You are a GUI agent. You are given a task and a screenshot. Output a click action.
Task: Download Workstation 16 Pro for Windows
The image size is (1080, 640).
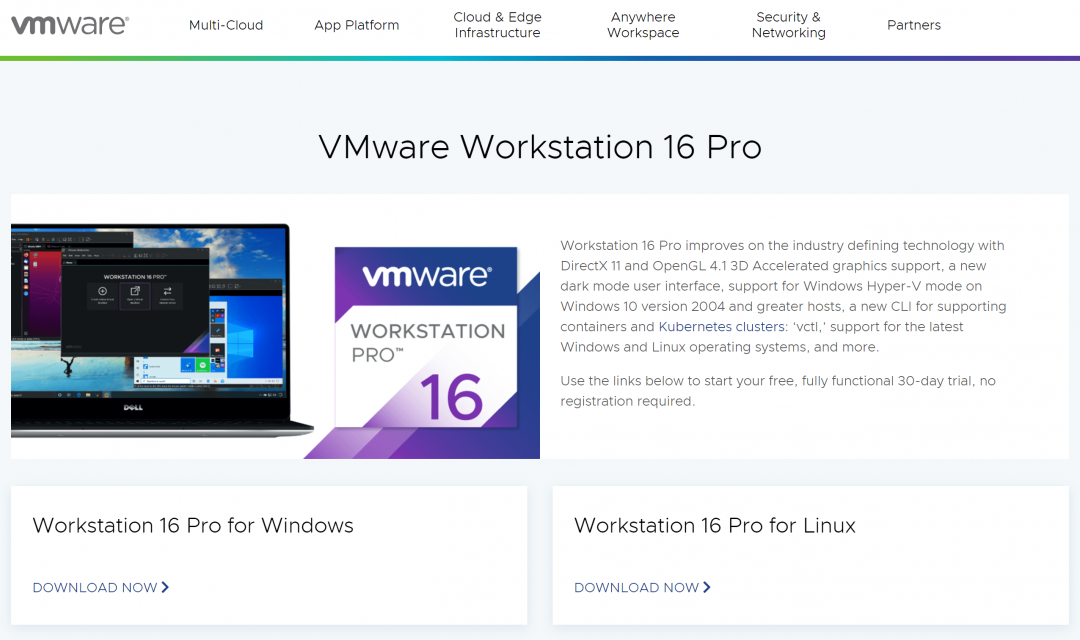coord(93,588)
